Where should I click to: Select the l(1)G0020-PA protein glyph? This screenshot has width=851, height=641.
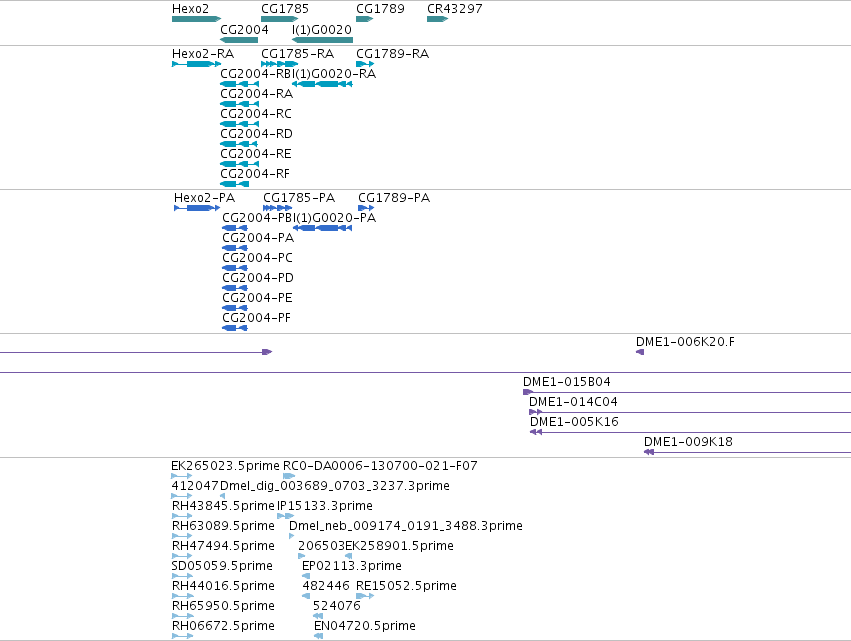[322, 228]
